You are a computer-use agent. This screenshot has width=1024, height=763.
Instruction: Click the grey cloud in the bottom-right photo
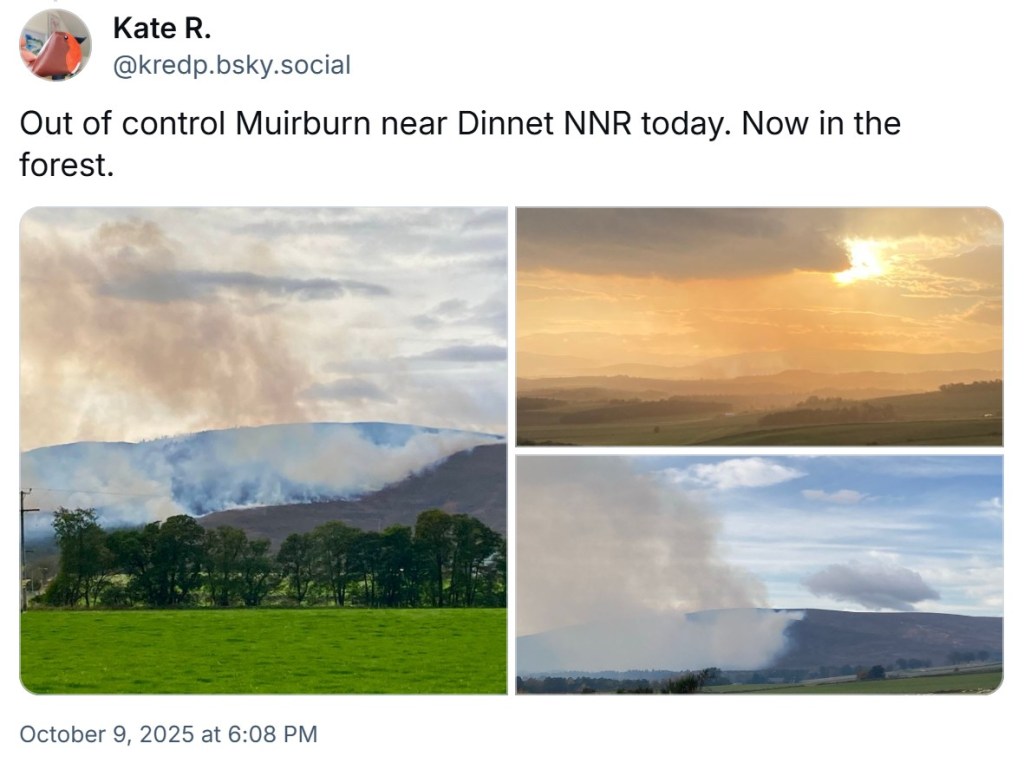[x=869, y=584]
